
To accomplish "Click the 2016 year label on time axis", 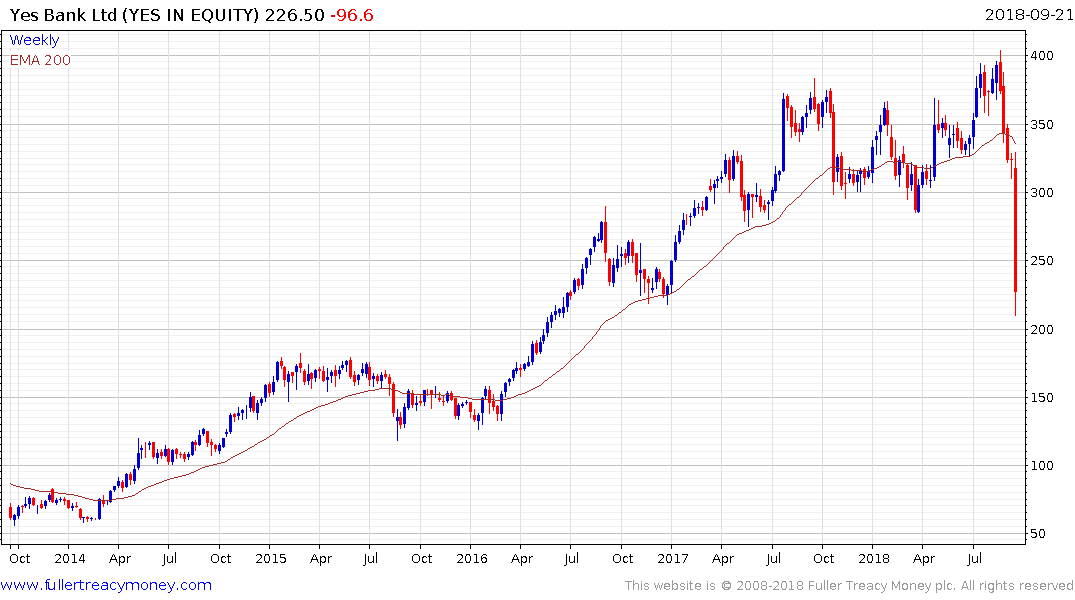I will click(x=472, y=558).
